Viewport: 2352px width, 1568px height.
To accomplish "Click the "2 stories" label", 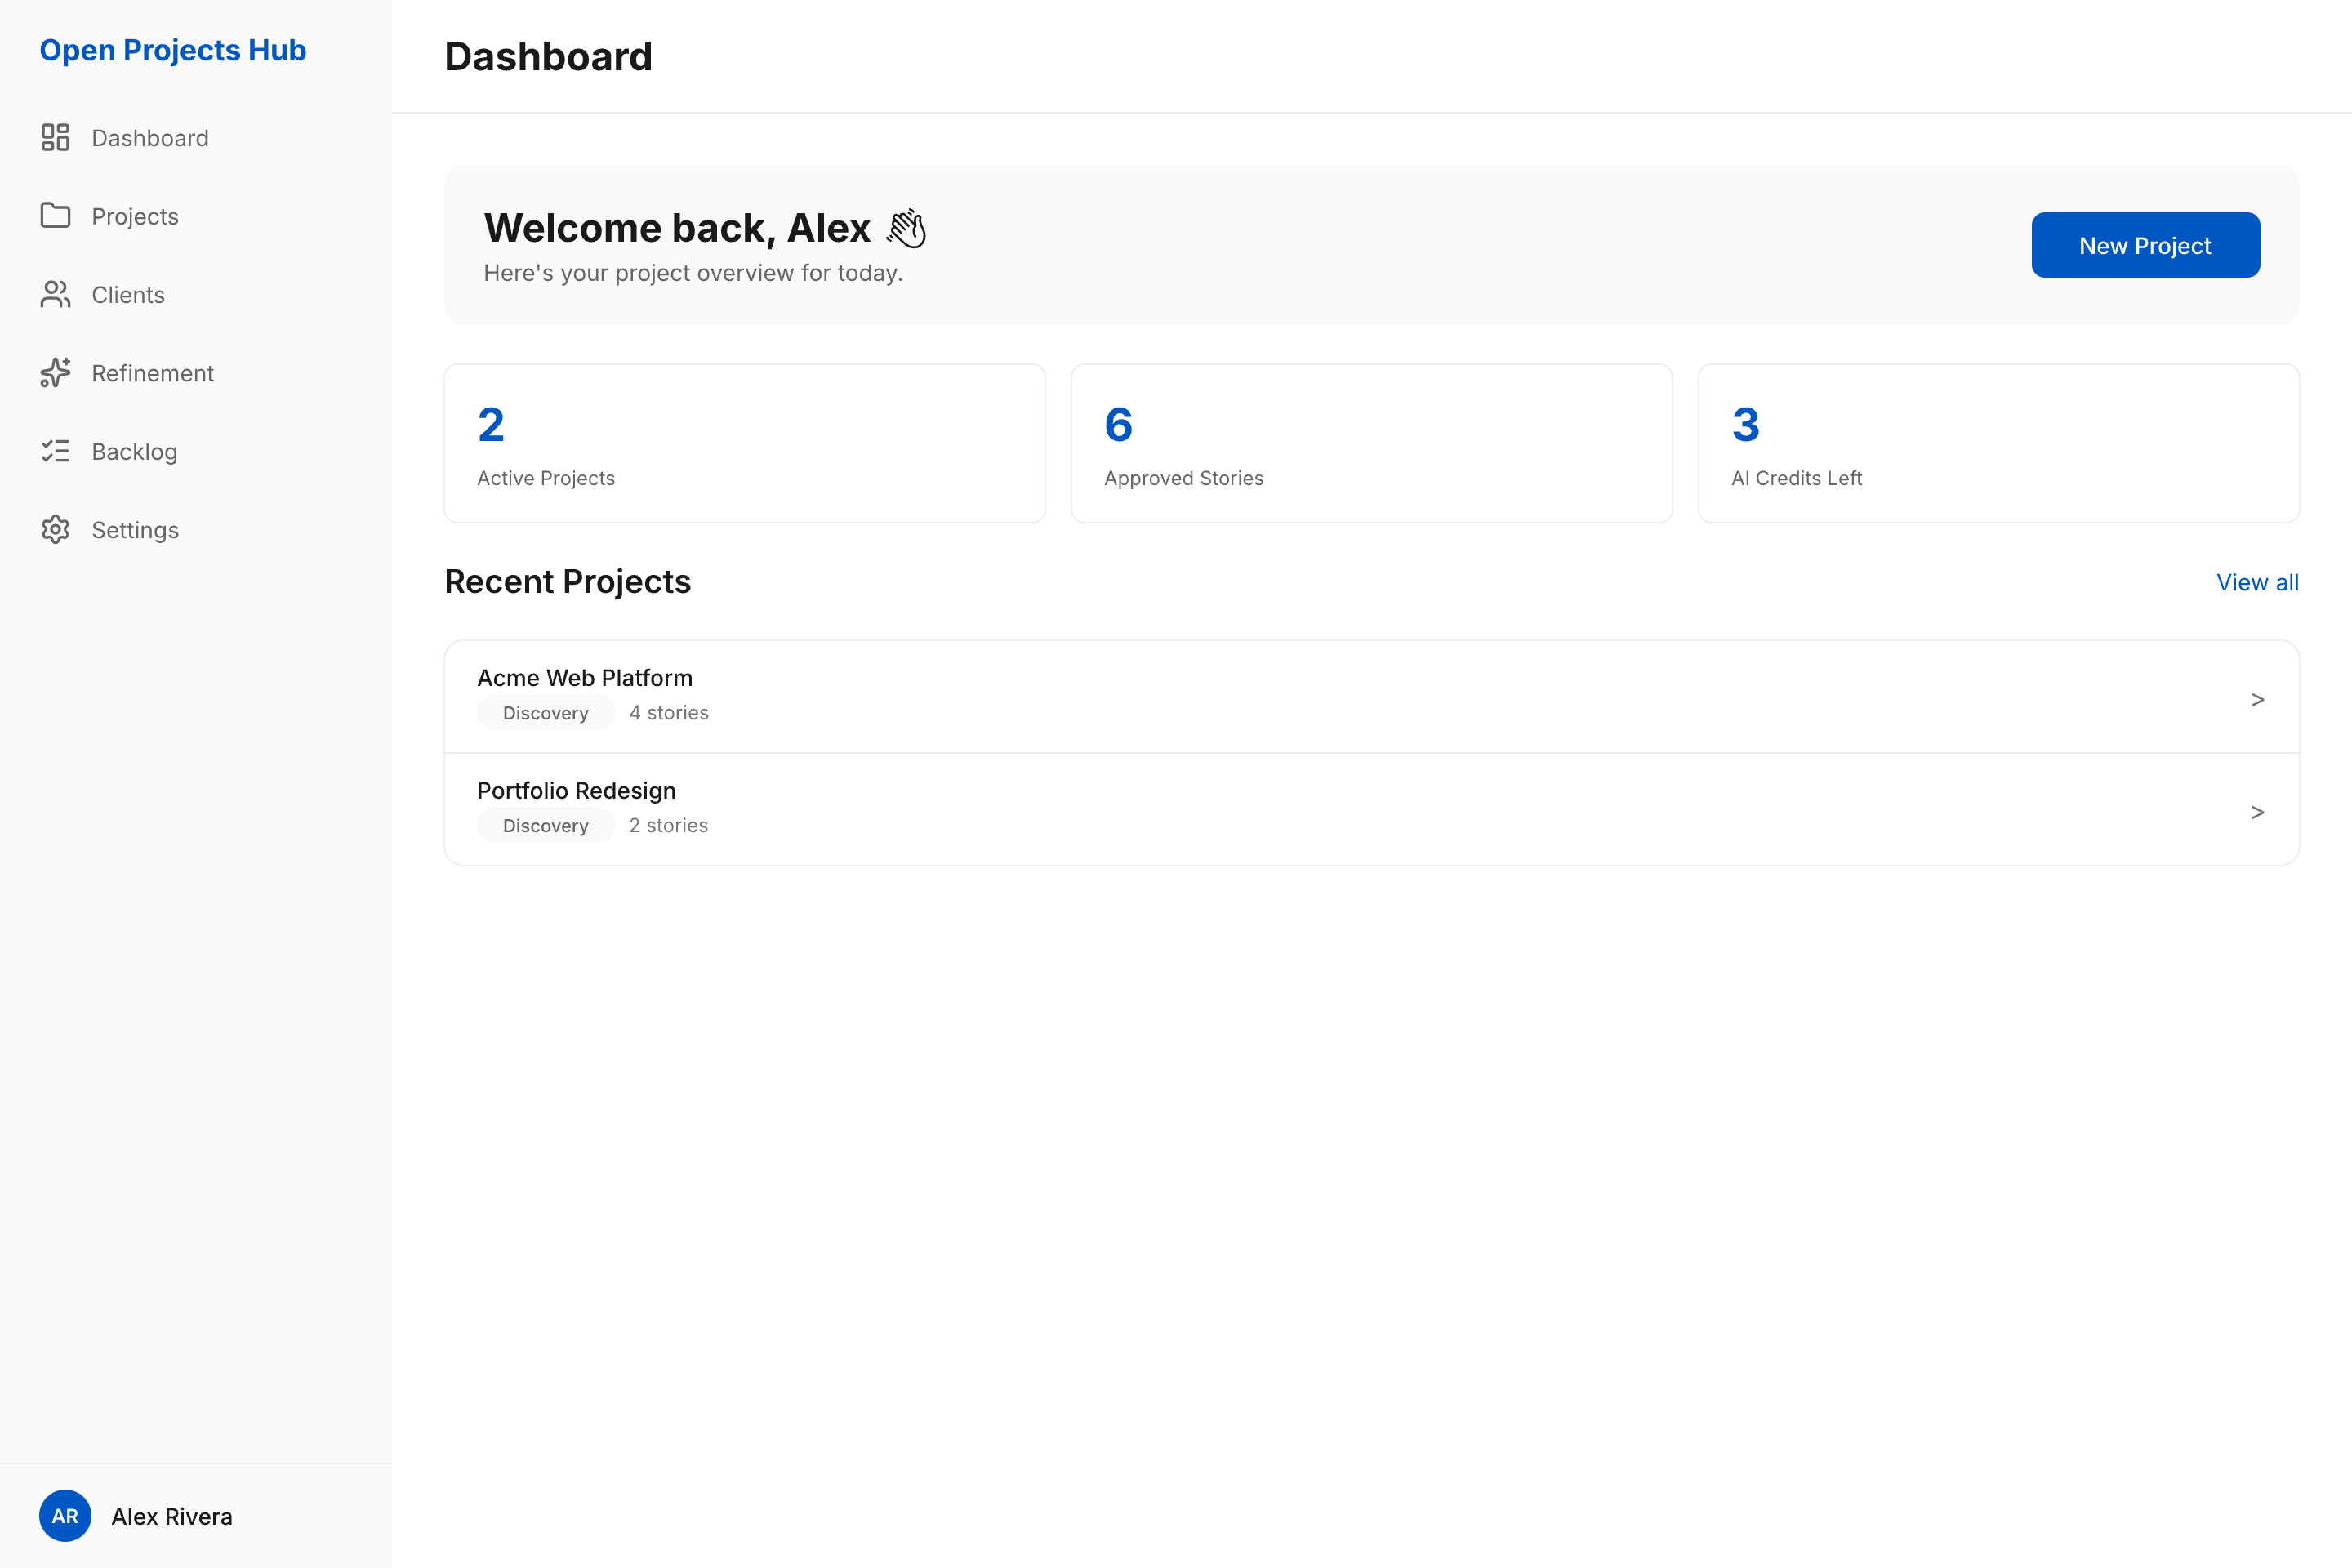I will coord(669,825).
